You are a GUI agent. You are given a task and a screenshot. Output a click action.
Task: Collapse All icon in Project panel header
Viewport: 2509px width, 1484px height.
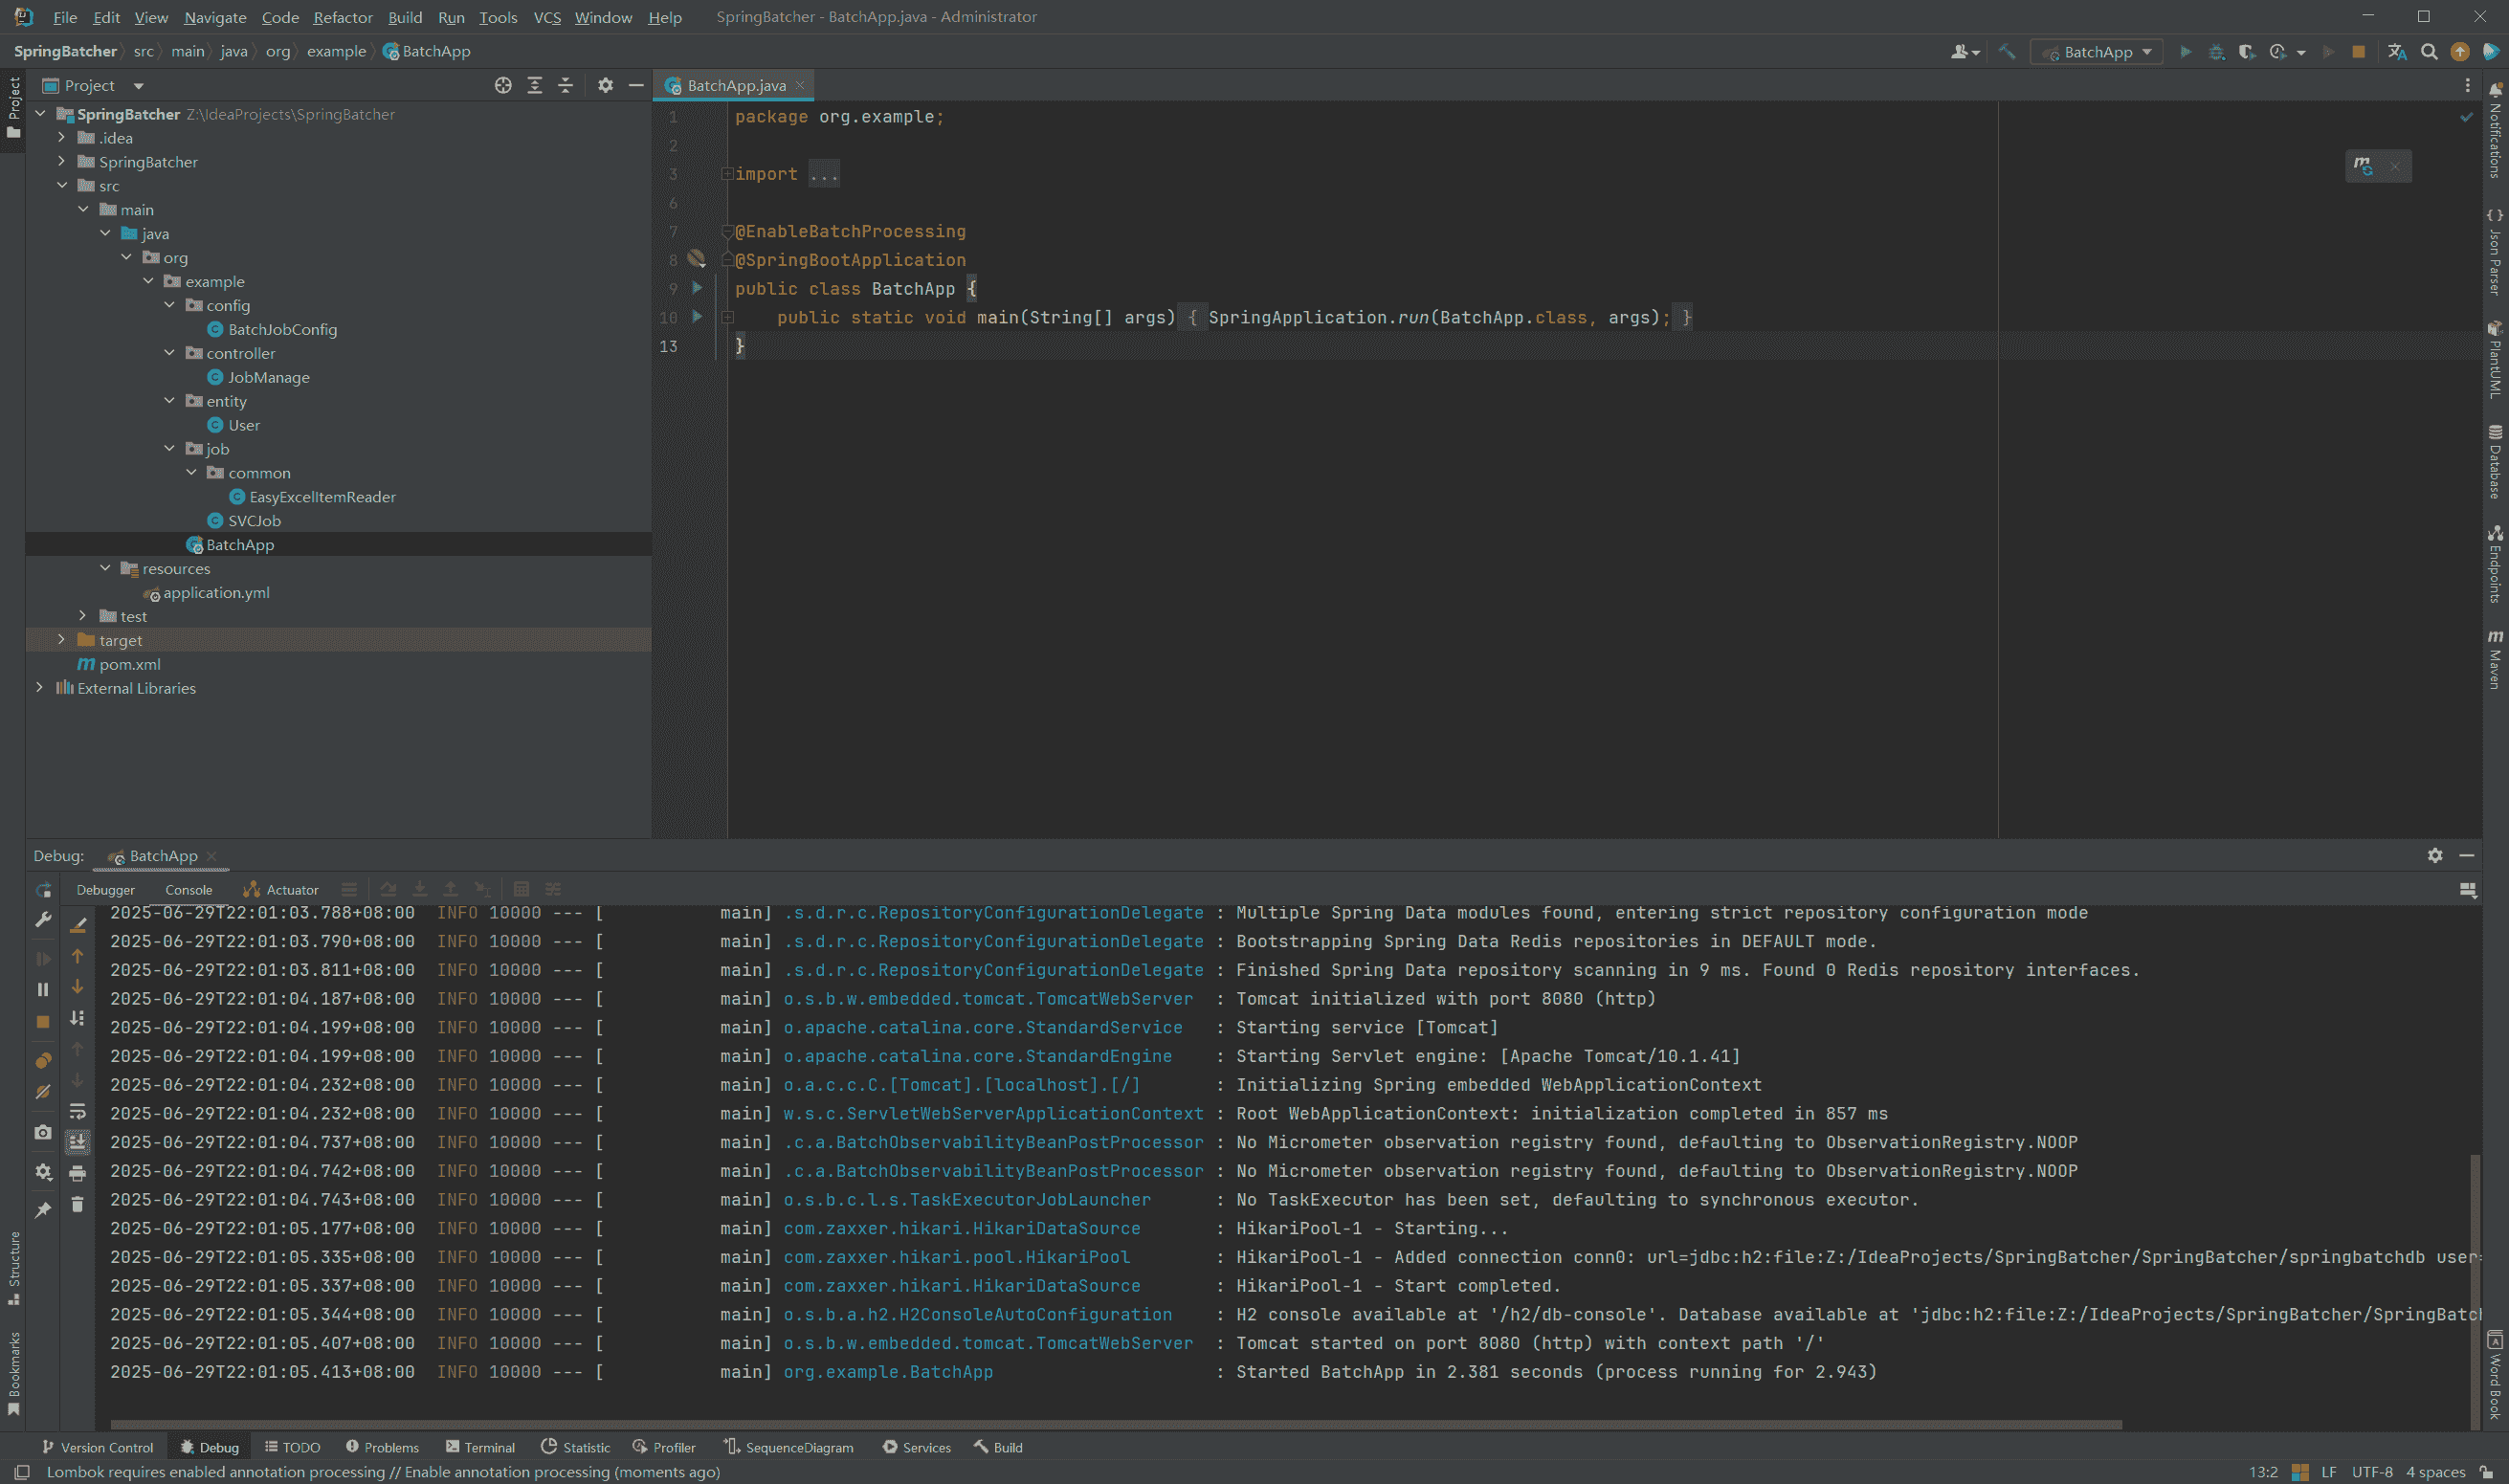565,86
